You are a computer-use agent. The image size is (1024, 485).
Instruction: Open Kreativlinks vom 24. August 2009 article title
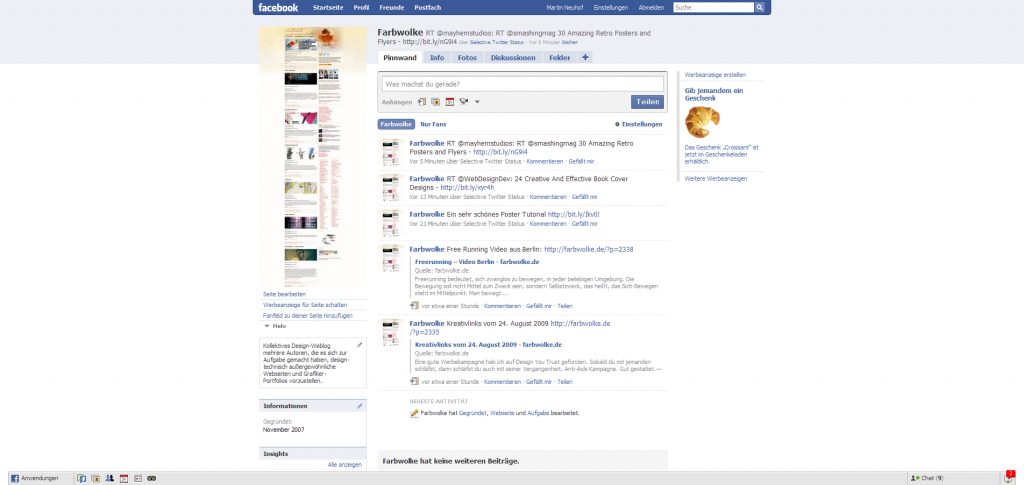(488, 345)
